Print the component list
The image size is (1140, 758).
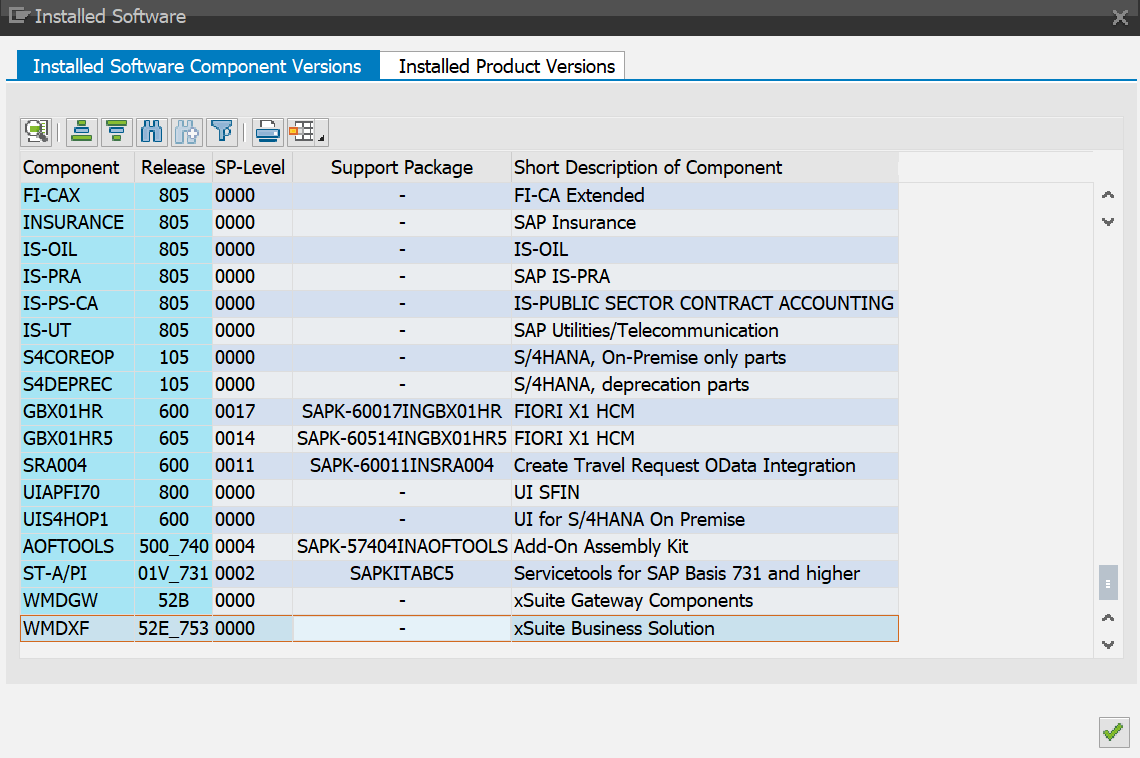point(267,131)
